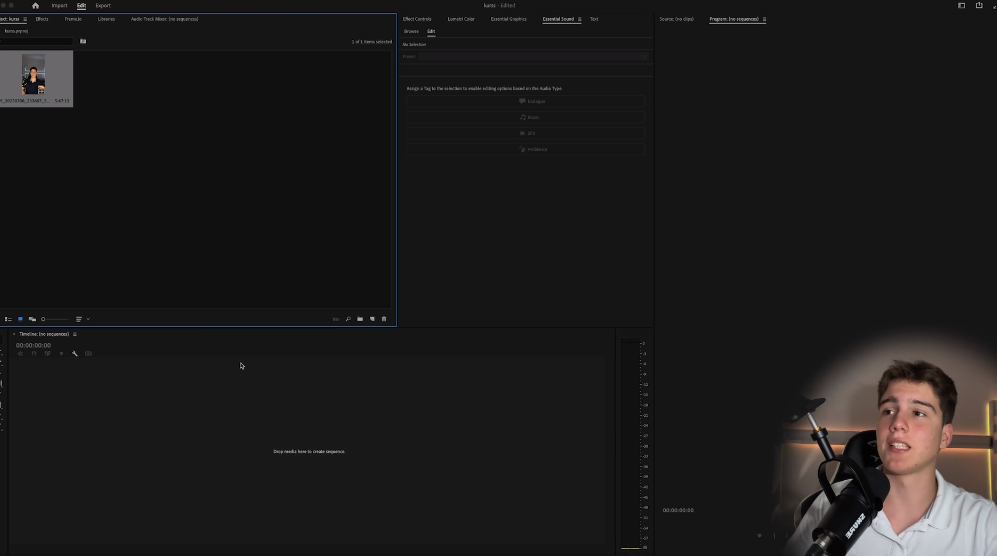Toggle Snap in Timeline magnet icon

(x=34, y=354)
